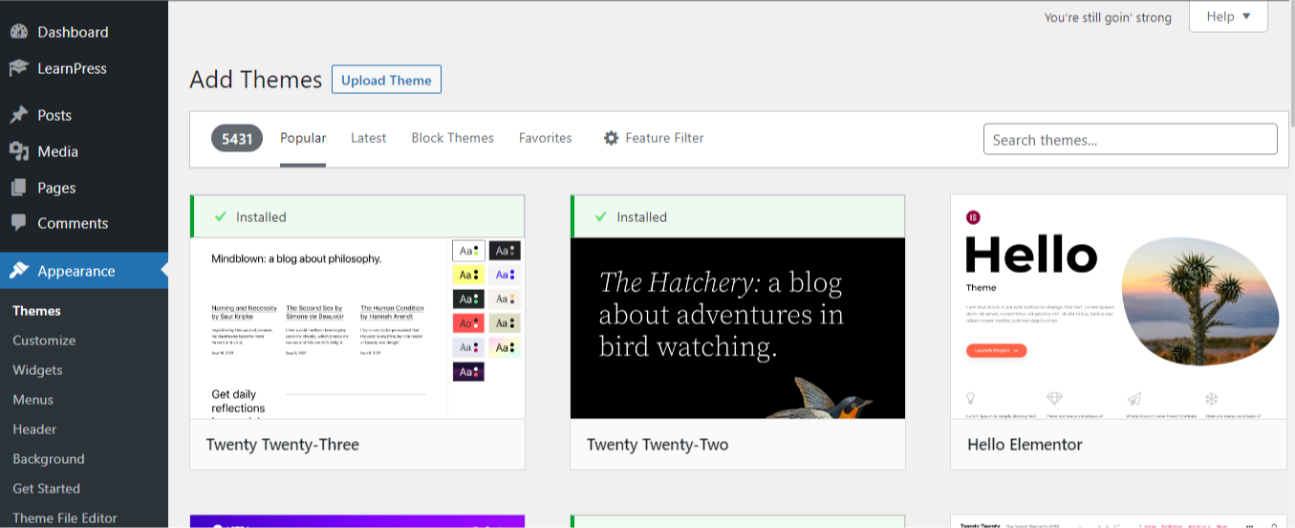This screenshot has height=528, width=1295.
Task: Open the Popular themes tab
Action: coord(303,138)
